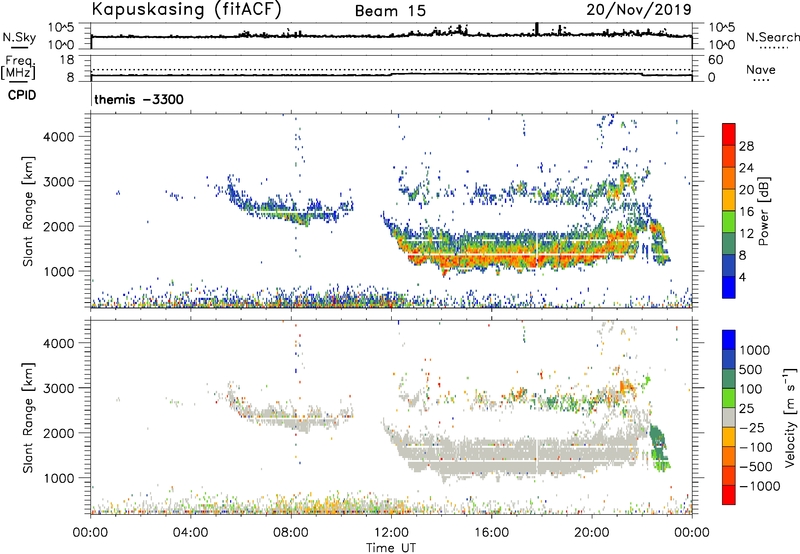Viewport: 800px width, 554px height.
Task: Click '4000' on power panel range axis
Action: 58,137
